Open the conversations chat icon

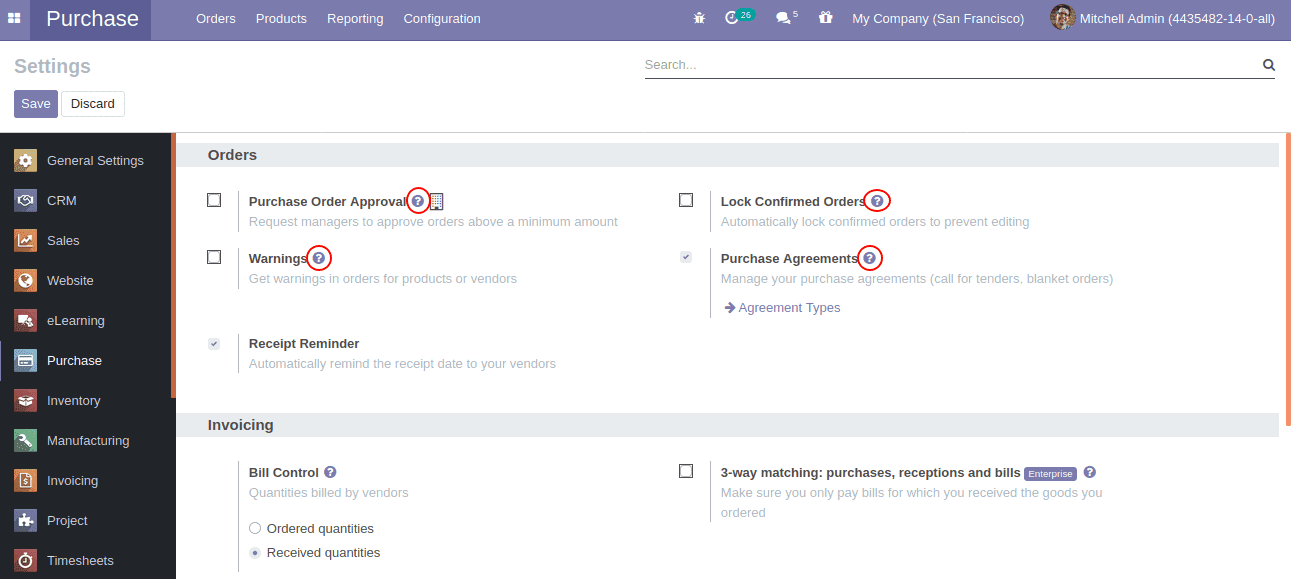pyautogui.click(x=783, y=18)
